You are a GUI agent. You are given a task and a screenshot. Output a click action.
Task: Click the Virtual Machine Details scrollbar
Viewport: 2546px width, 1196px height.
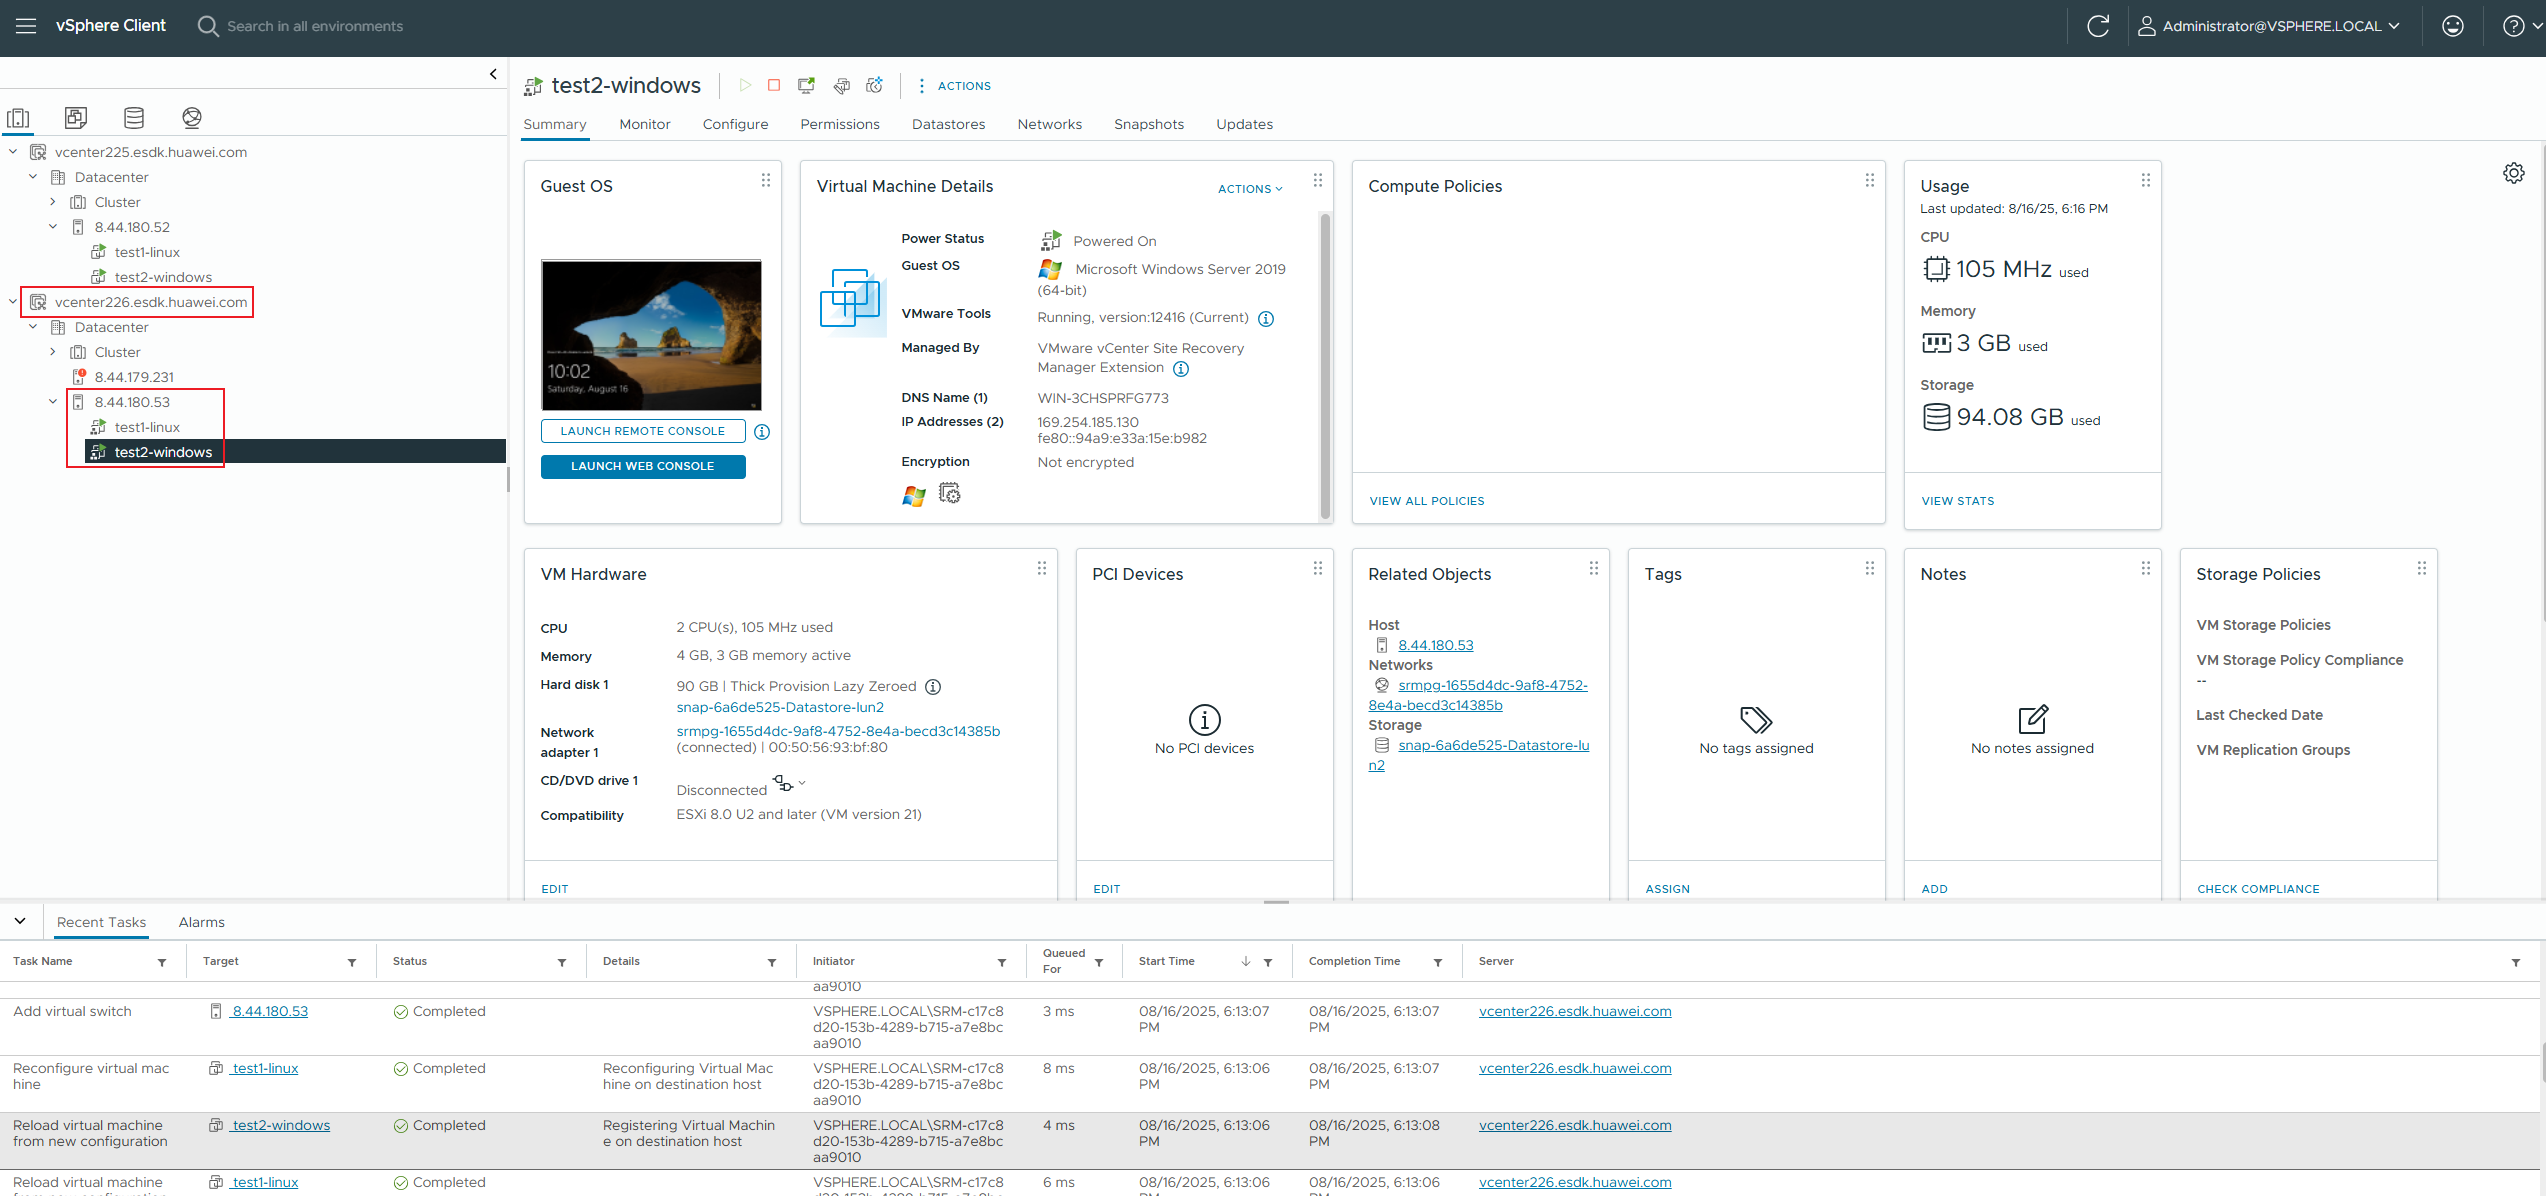click(x=1326, y=366)
